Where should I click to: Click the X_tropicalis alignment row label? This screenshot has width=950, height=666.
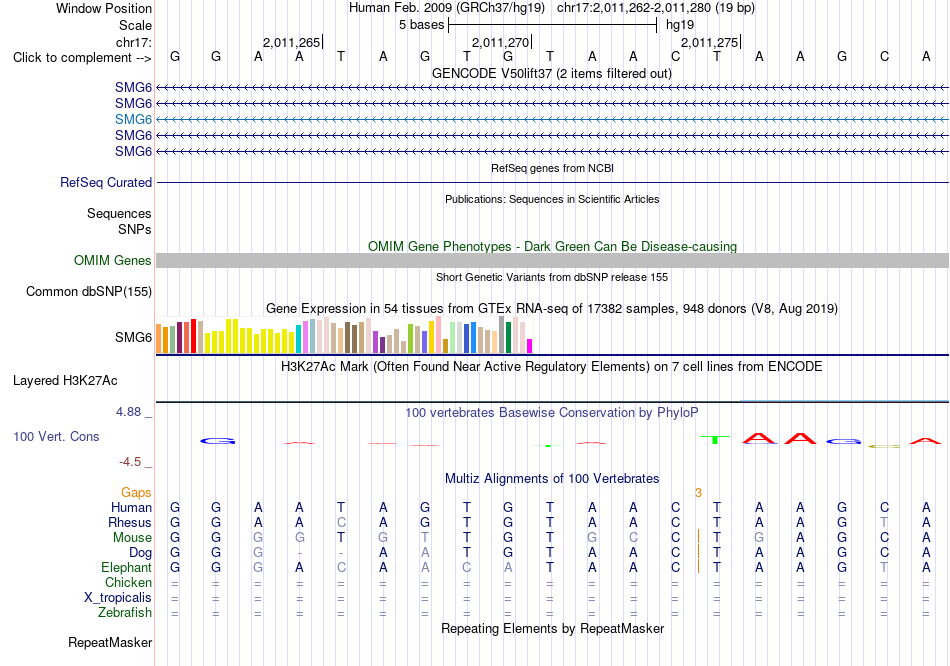[118, 598]
